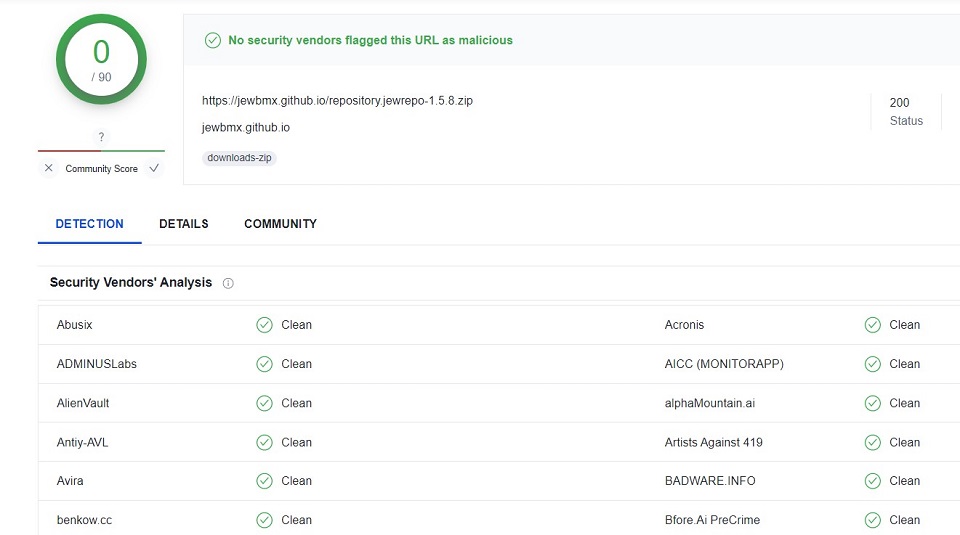Click the Security Vendors' Analysis info icon
960x535 pixels.
(x=228, y=283)
